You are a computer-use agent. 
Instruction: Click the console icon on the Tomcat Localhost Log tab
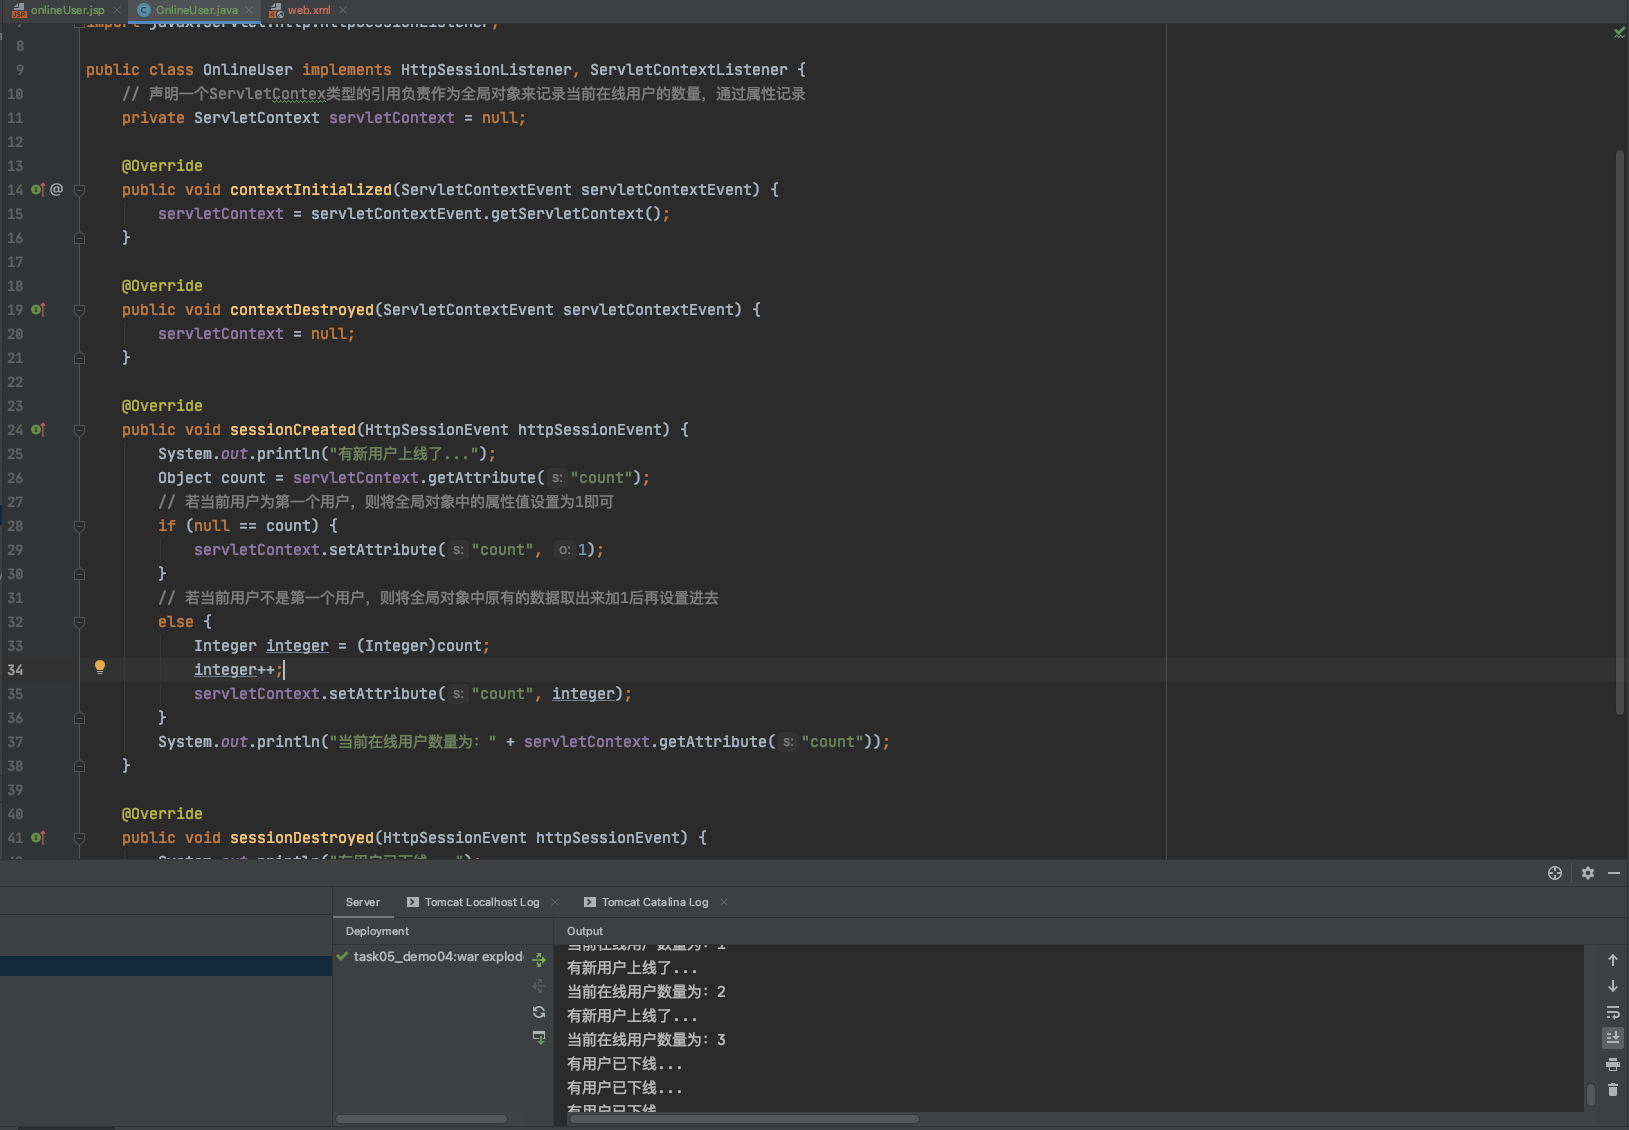pyautogui.click(x=413, y=902)
